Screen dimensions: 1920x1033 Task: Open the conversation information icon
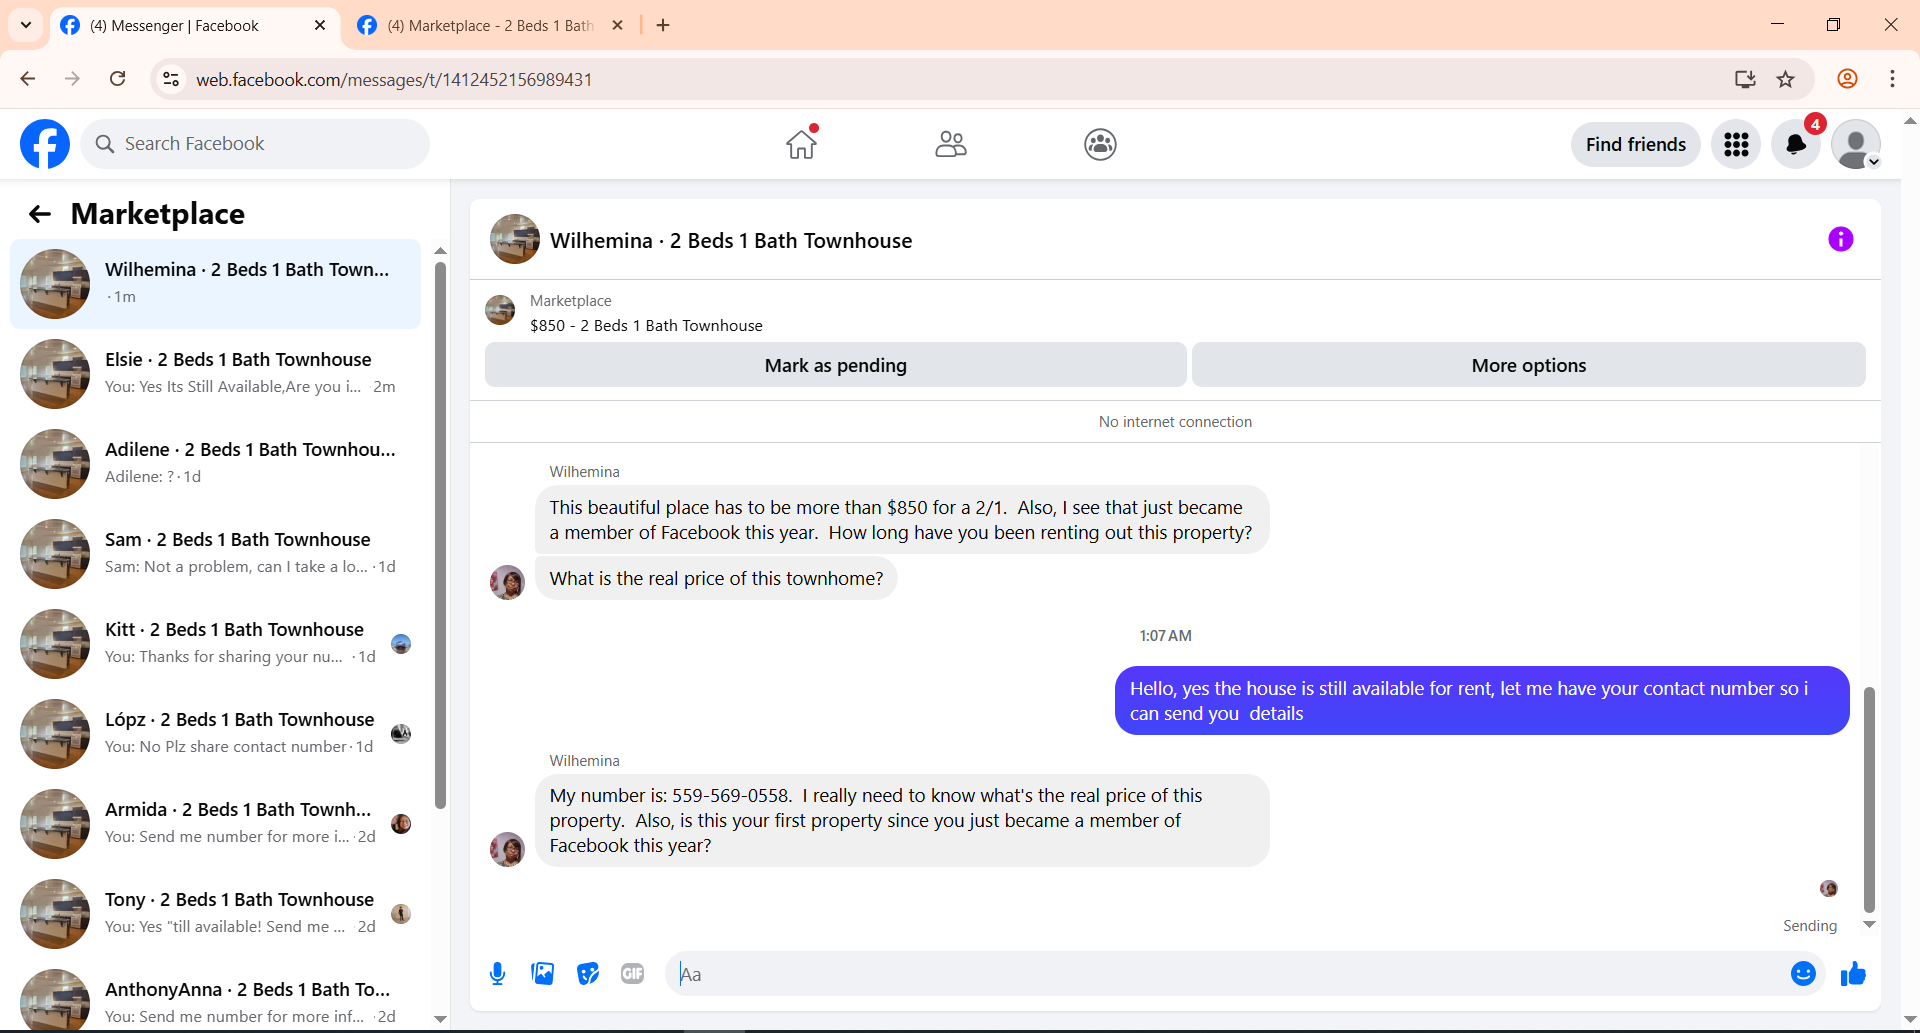[1840, 239]
